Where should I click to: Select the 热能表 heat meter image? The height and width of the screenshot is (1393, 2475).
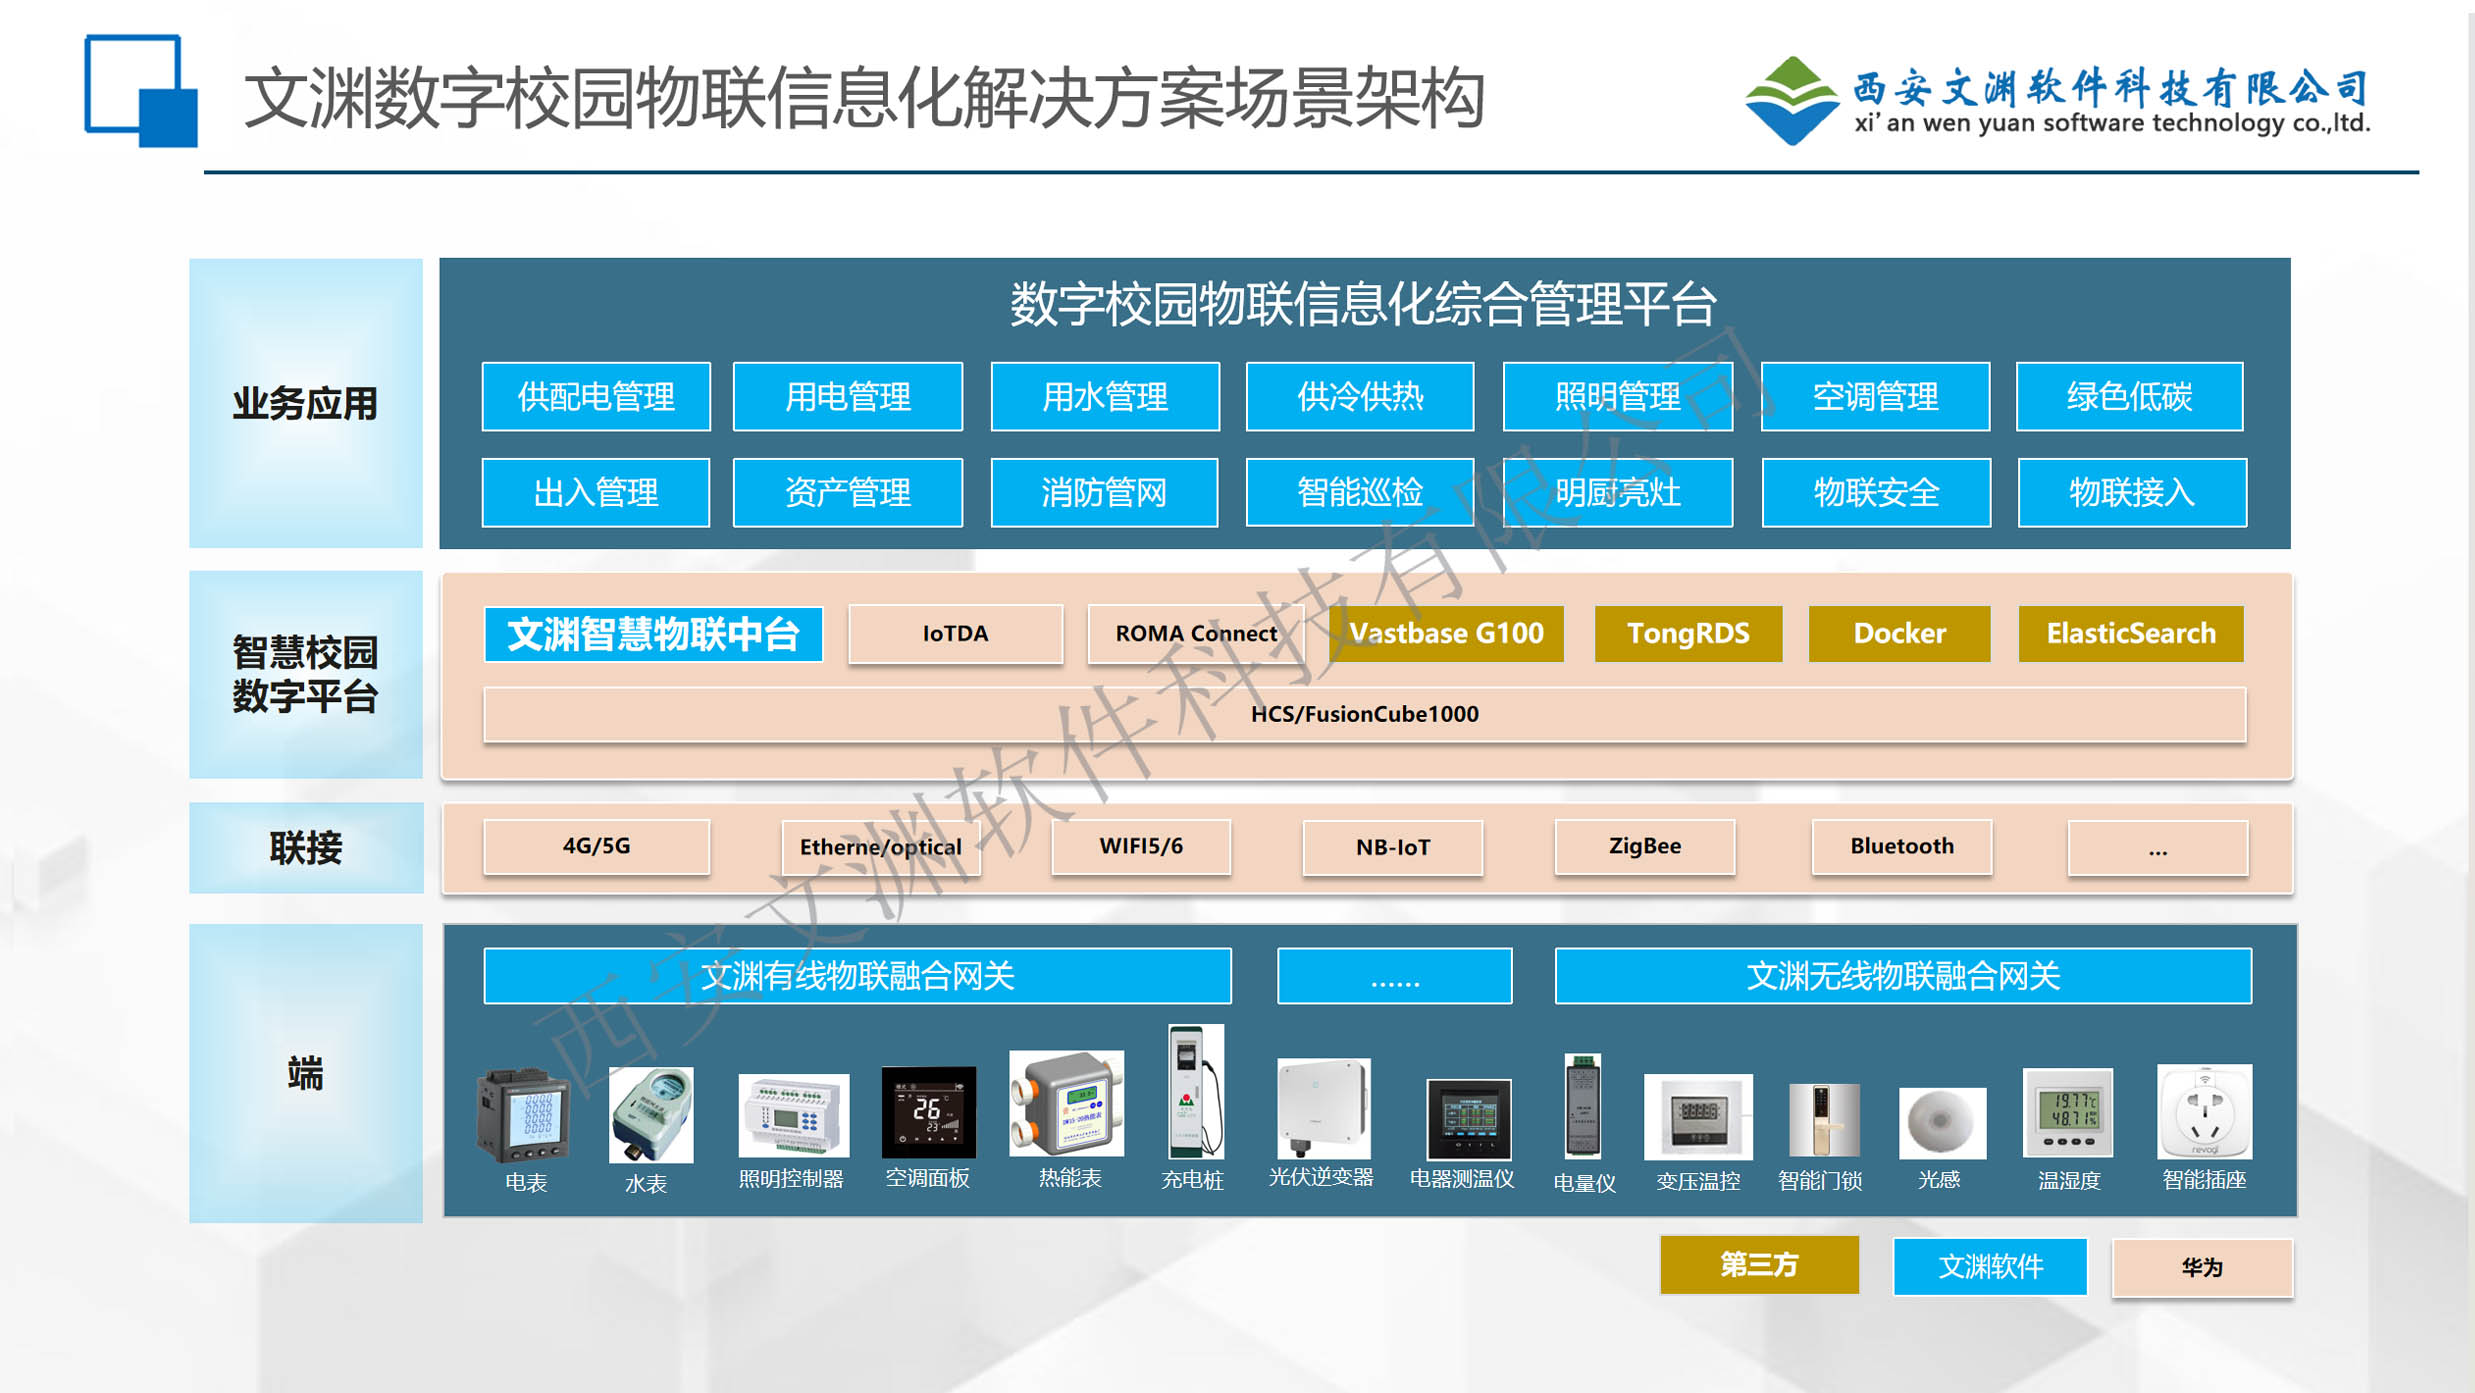[x=1066, y=1103]
